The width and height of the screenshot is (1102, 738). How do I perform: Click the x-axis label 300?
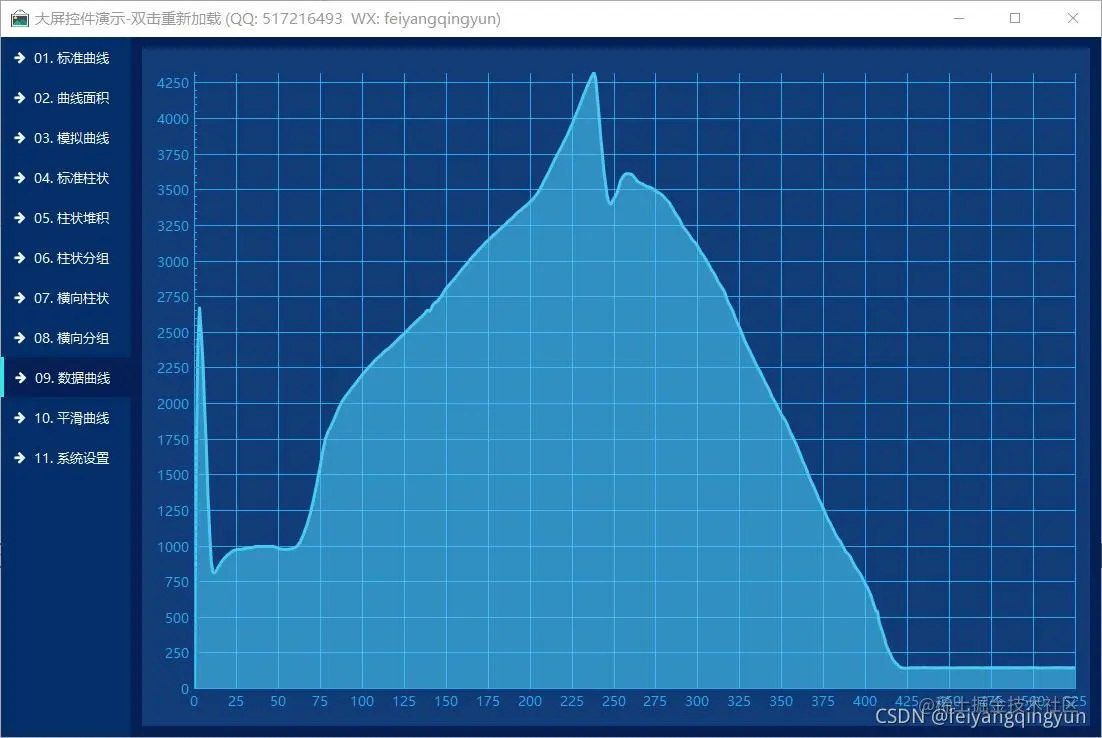(697, 701)
